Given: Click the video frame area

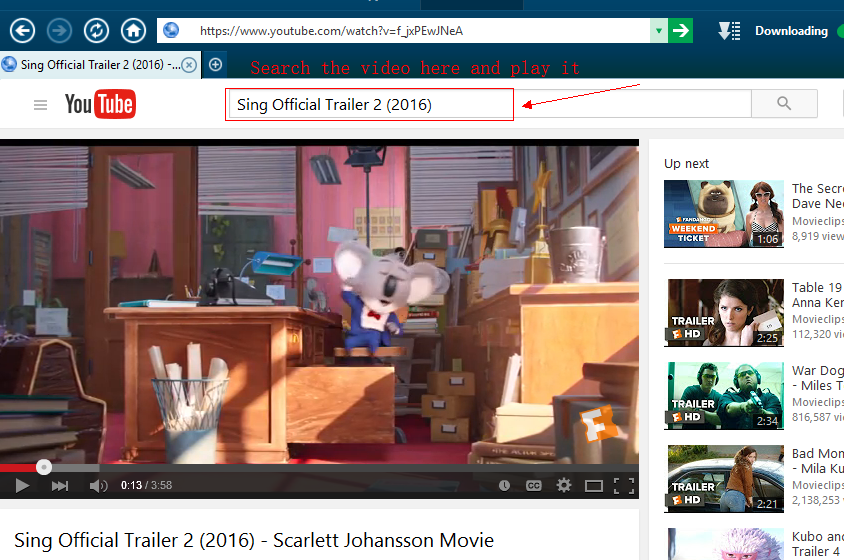Looking at the screenshot, I should click(x=319, y=304).
